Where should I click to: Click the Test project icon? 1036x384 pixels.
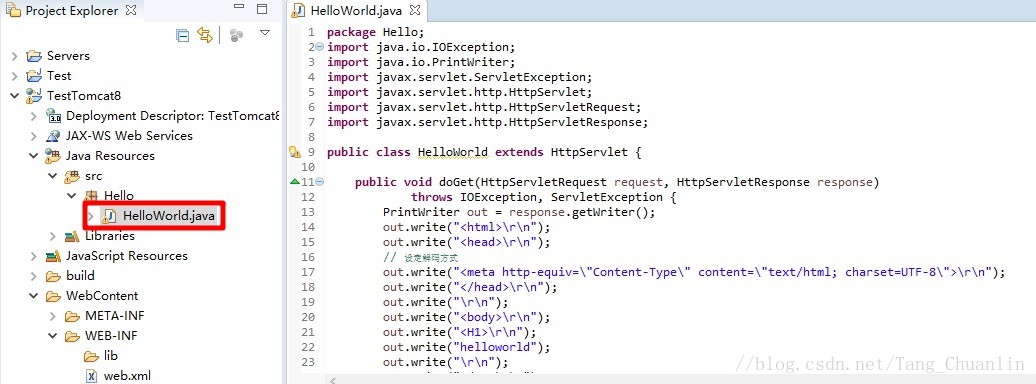pyautogui.click(x=34, y=76)
